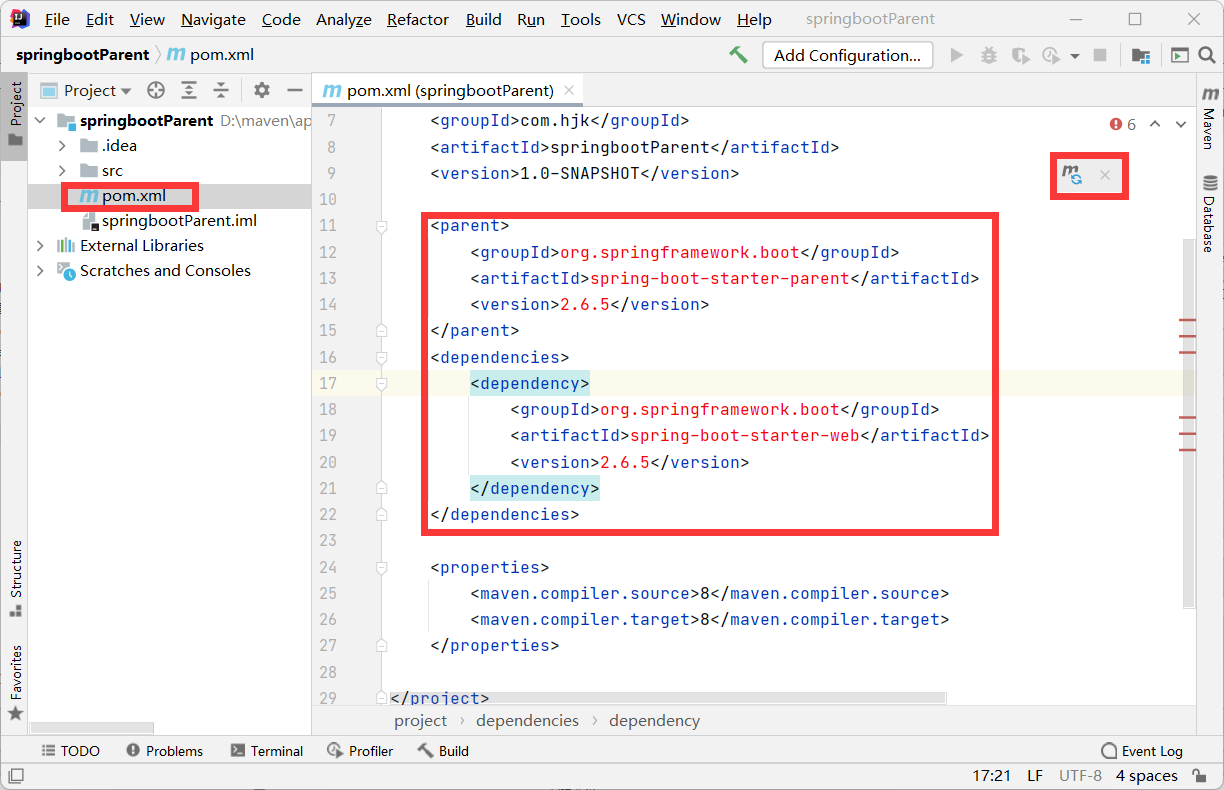Select opened file in Project view
Screen dimensions: 1224x790
click(x=156, y=90)
